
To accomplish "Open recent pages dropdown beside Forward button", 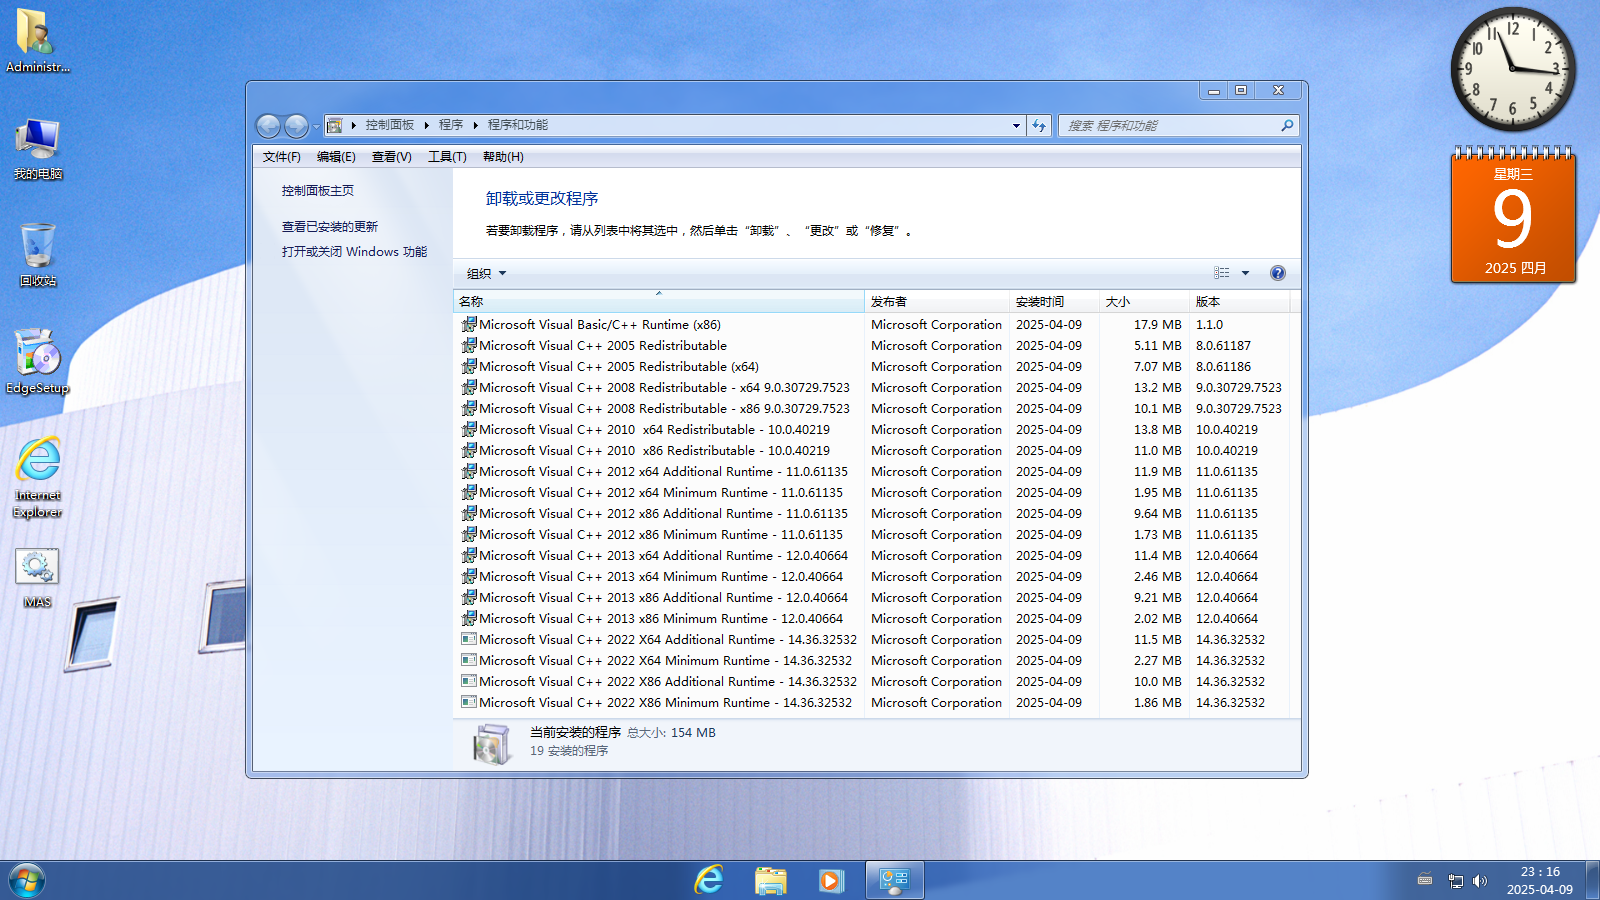I will (x=316, y=126).
